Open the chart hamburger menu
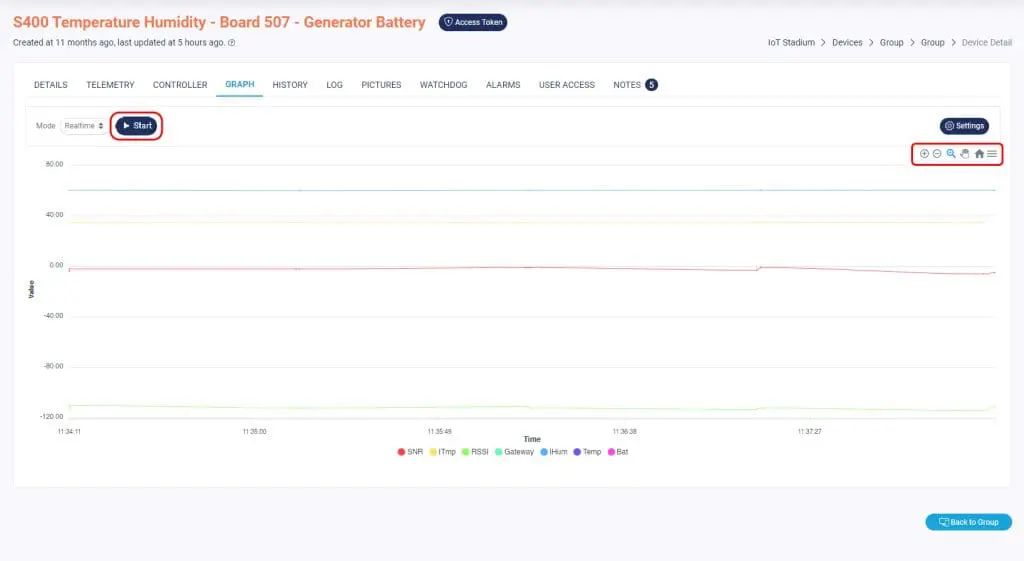Screen dimensions: 1024x561 [992, 154]
